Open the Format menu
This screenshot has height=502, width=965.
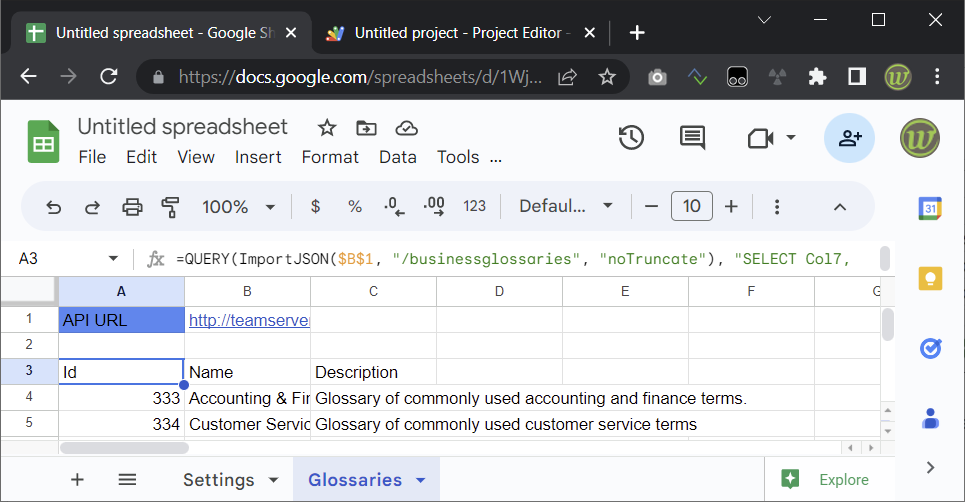tap(330, 157)
